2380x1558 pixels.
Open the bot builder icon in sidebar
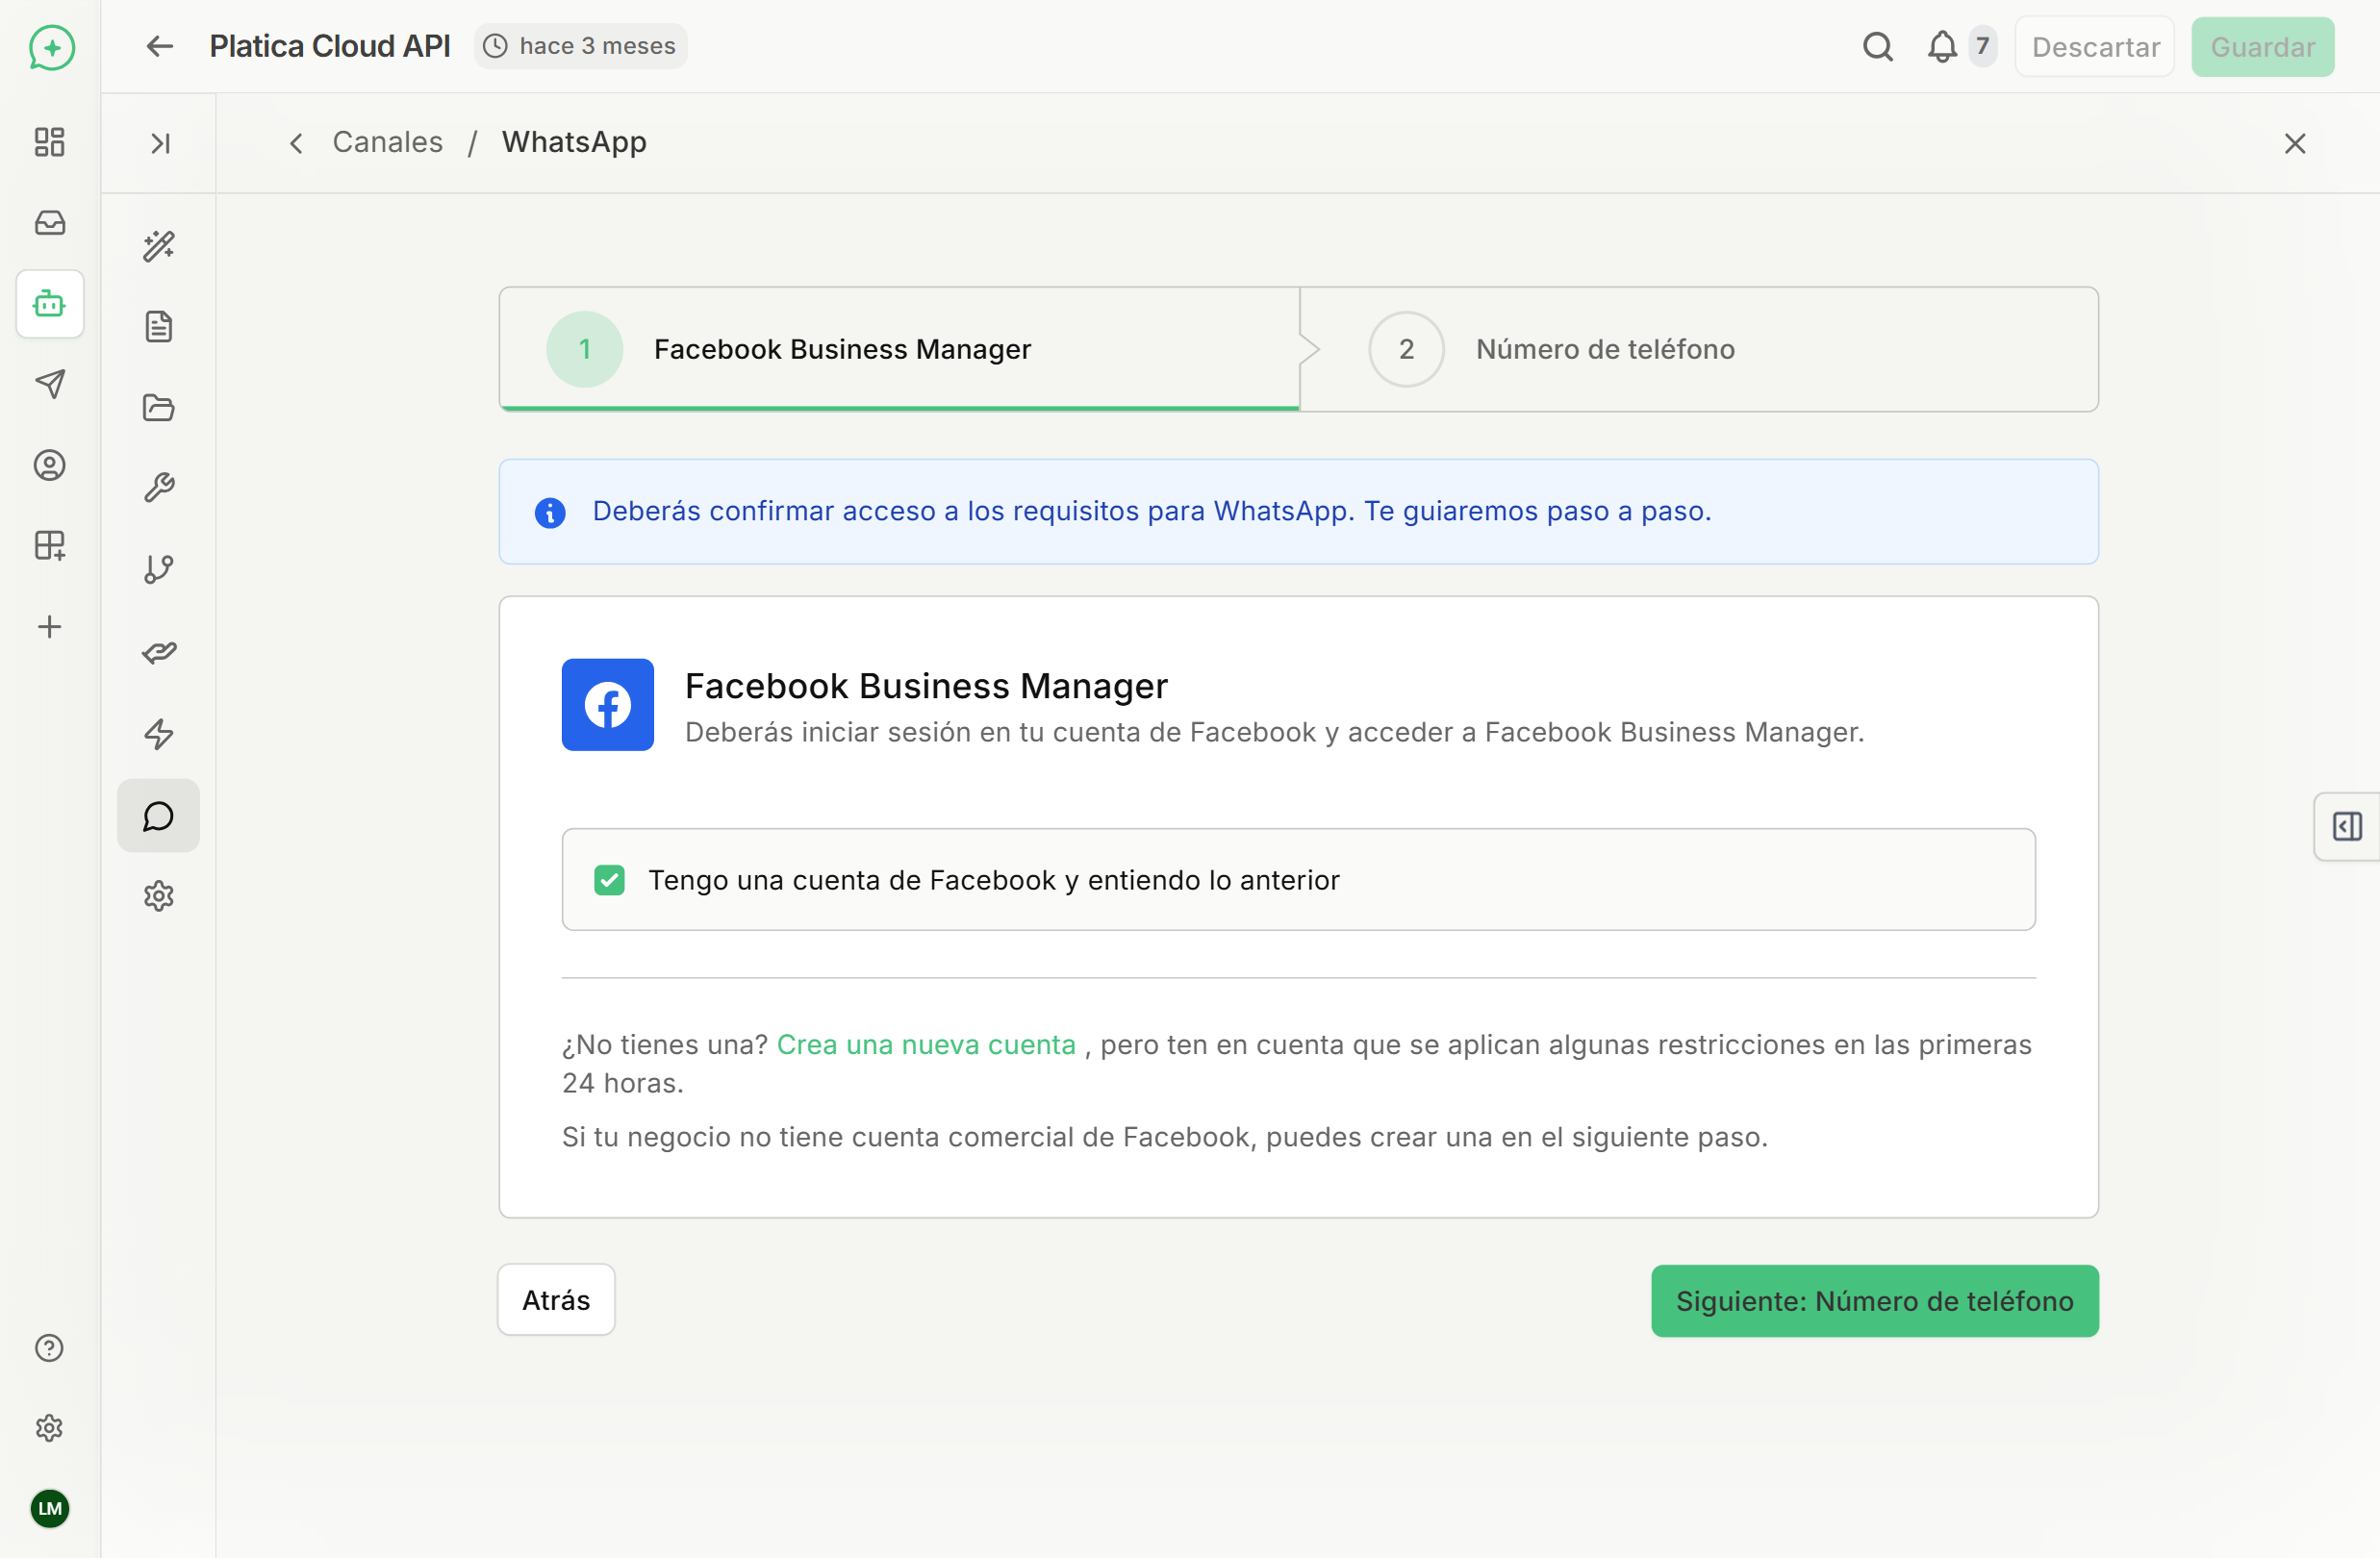(49, 303)
